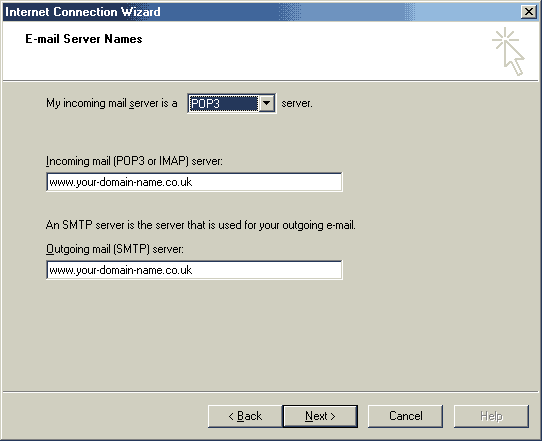Click the 'My incoming mail server is a' label

[x=112, y=103]
